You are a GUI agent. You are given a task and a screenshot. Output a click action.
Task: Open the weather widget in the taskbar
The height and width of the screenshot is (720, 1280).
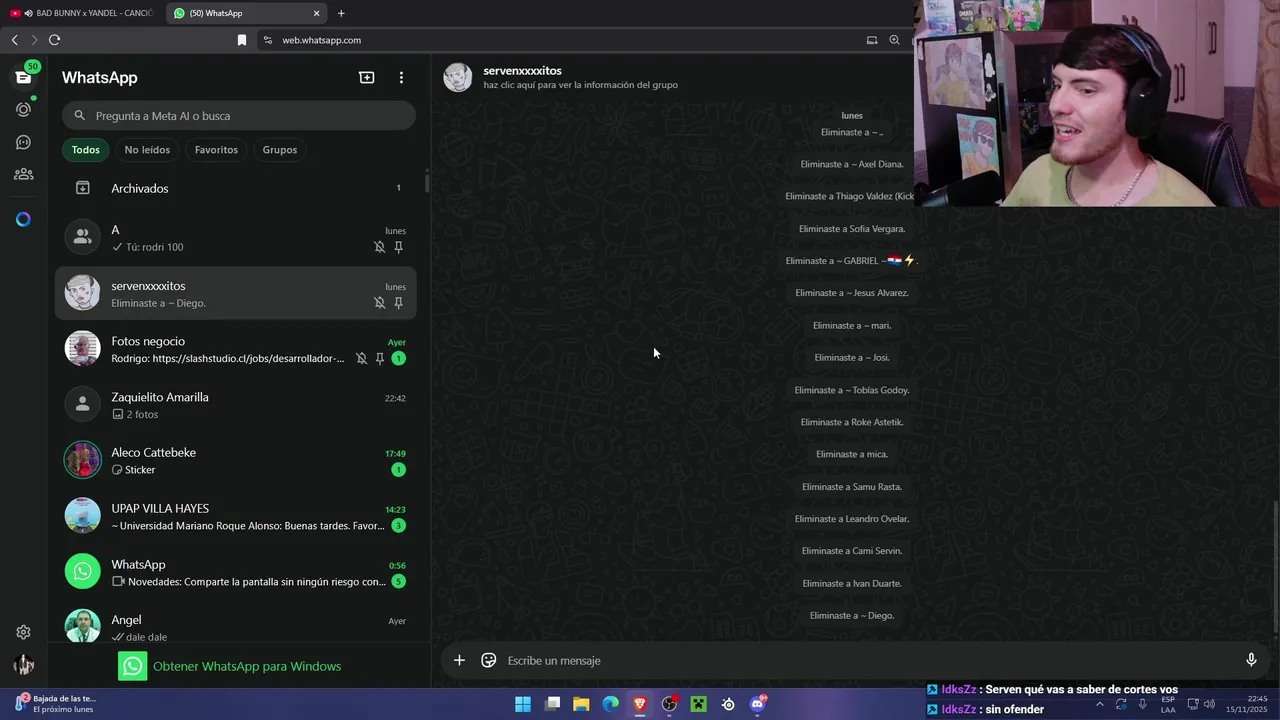(58, 704)
